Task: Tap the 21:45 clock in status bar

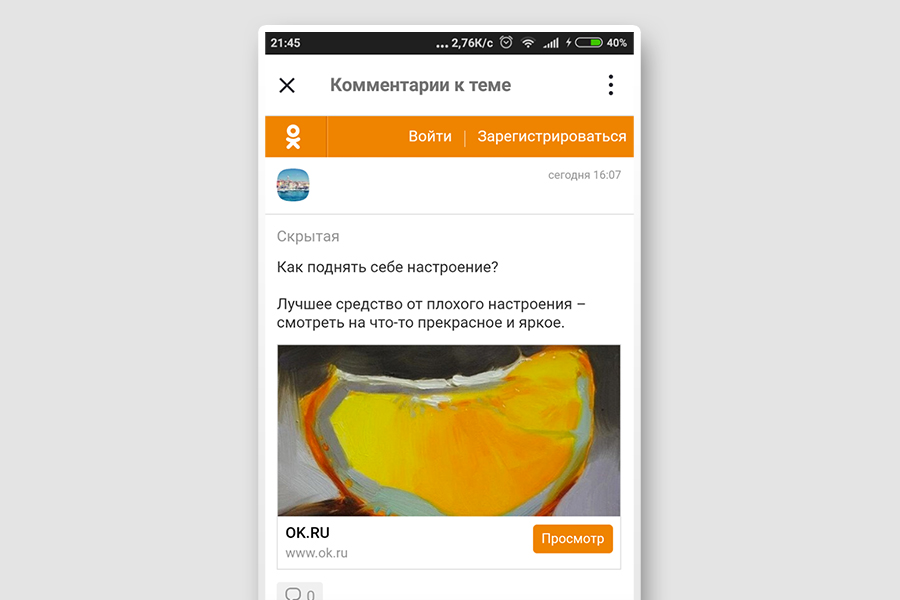Action: (x=285, y=43)
